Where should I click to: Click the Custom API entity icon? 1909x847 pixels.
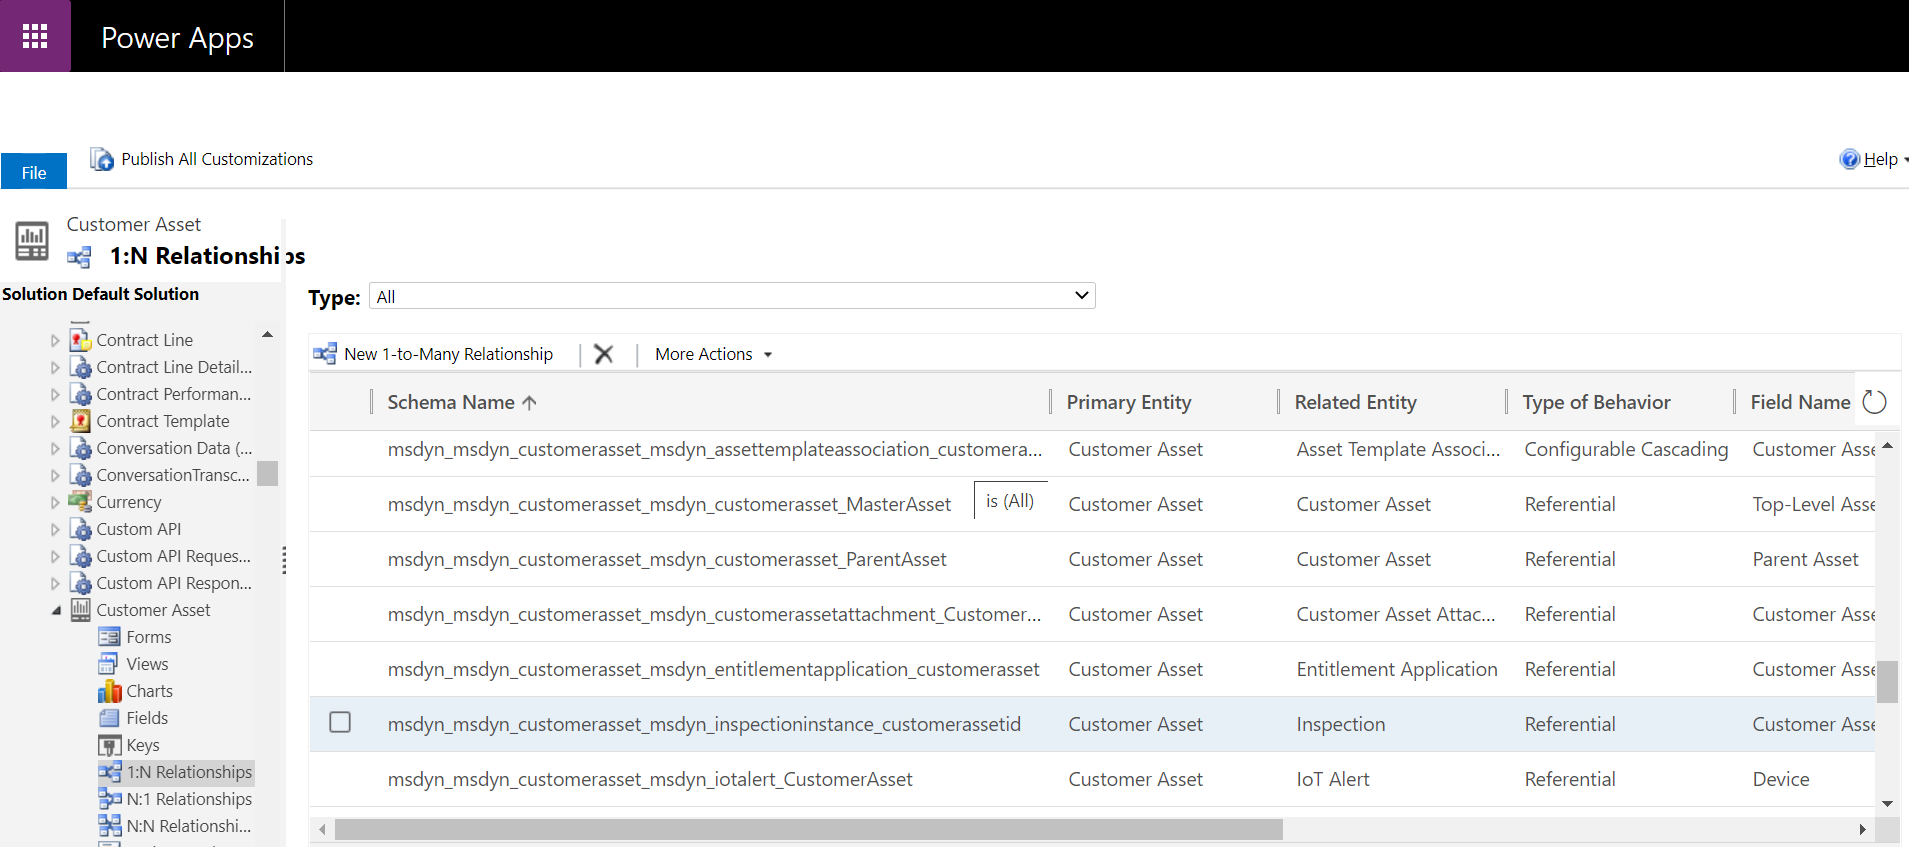point(80,528)
